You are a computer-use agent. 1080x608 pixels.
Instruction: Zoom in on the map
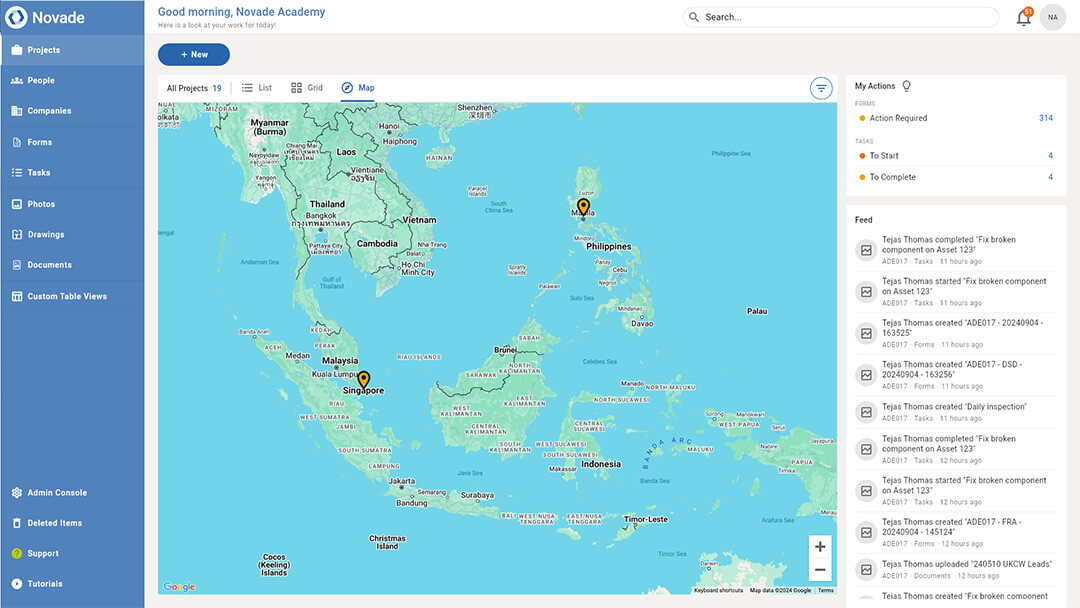[820, 545]
